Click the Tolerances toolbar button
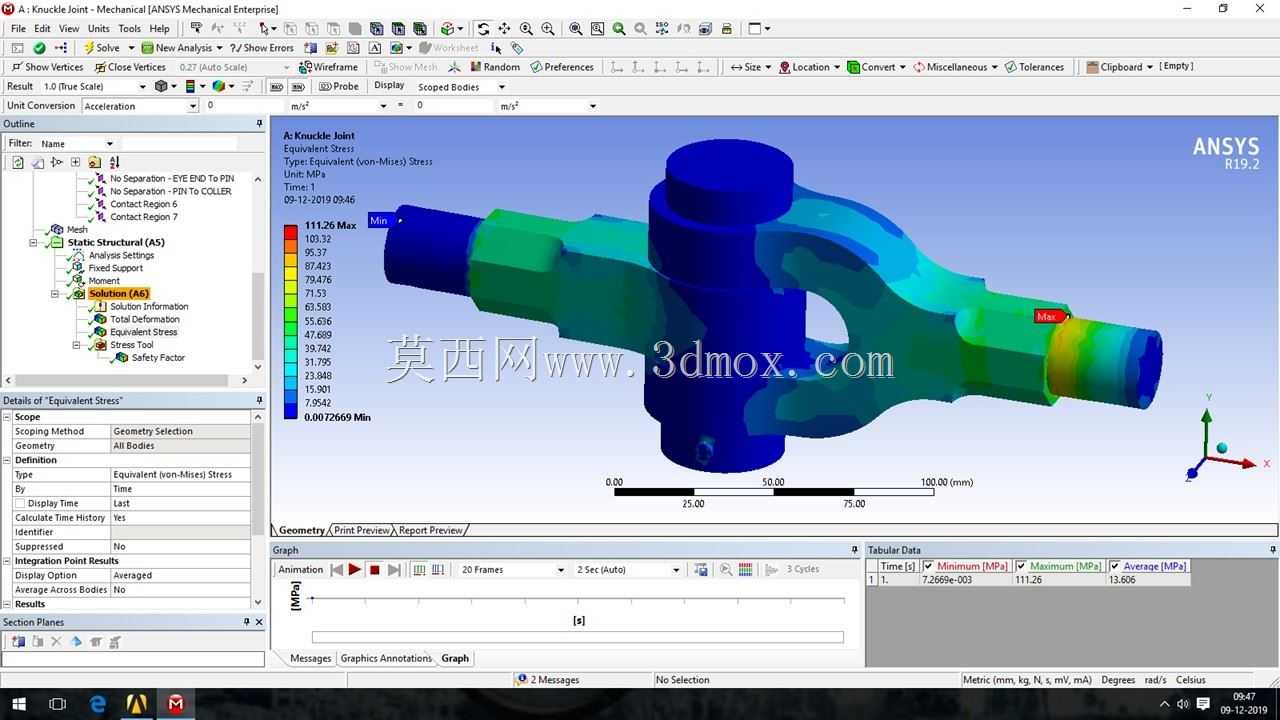Image resolution: width=1280 pixels, height=720 pixels. [1035, 67]
